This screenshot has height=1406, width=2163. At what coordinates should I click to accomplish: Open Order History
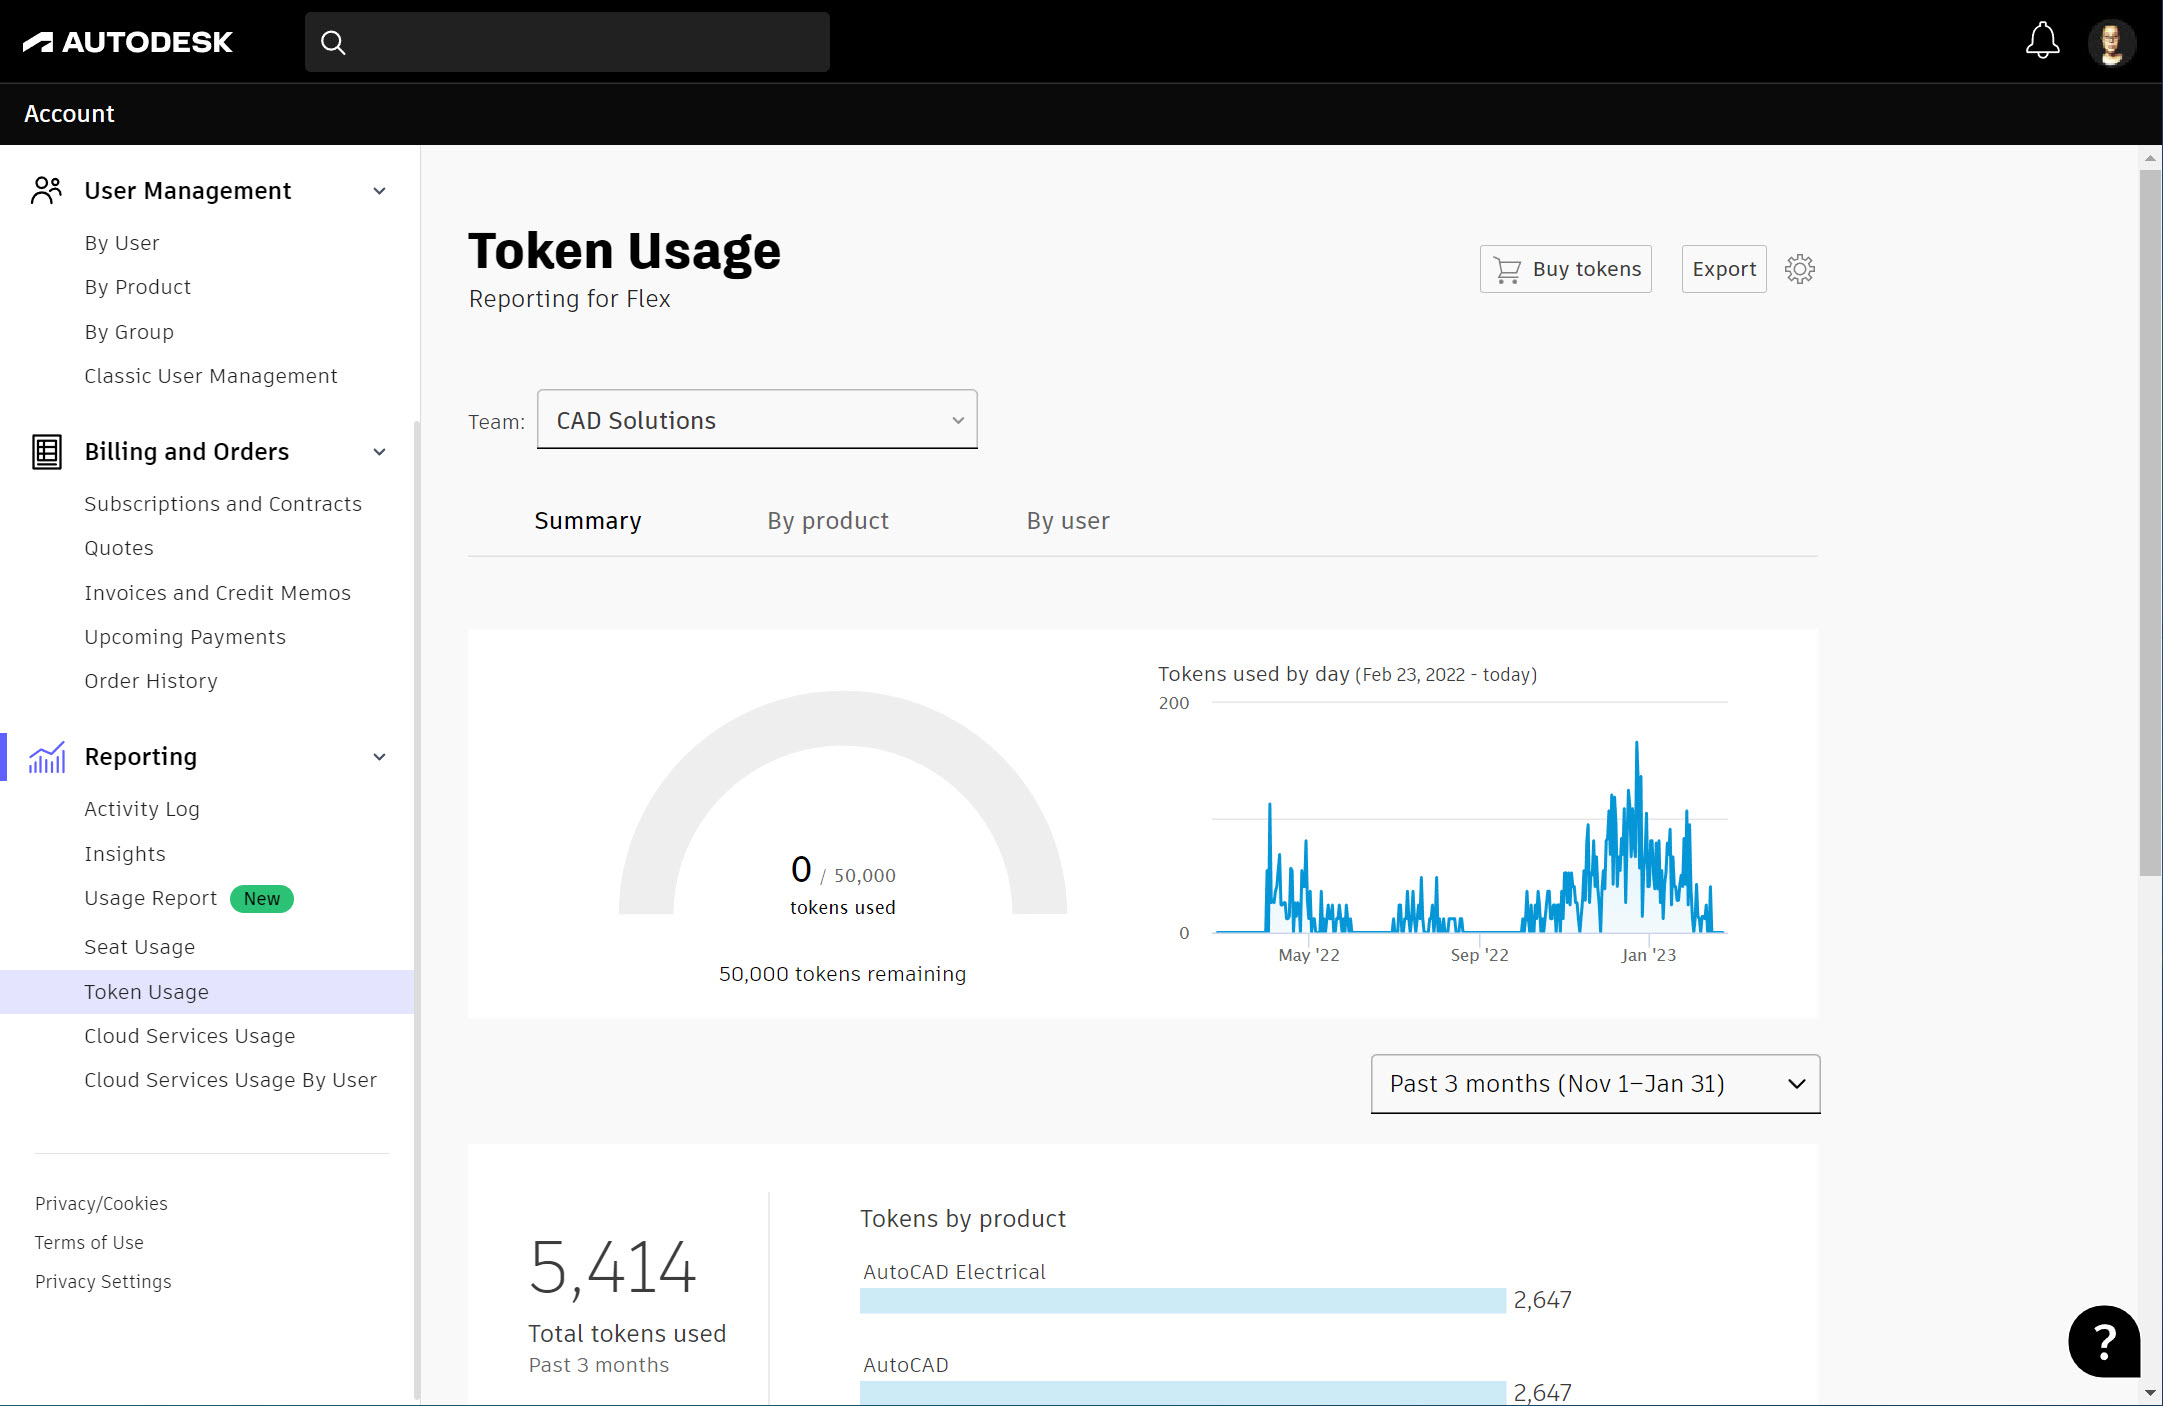151,681
